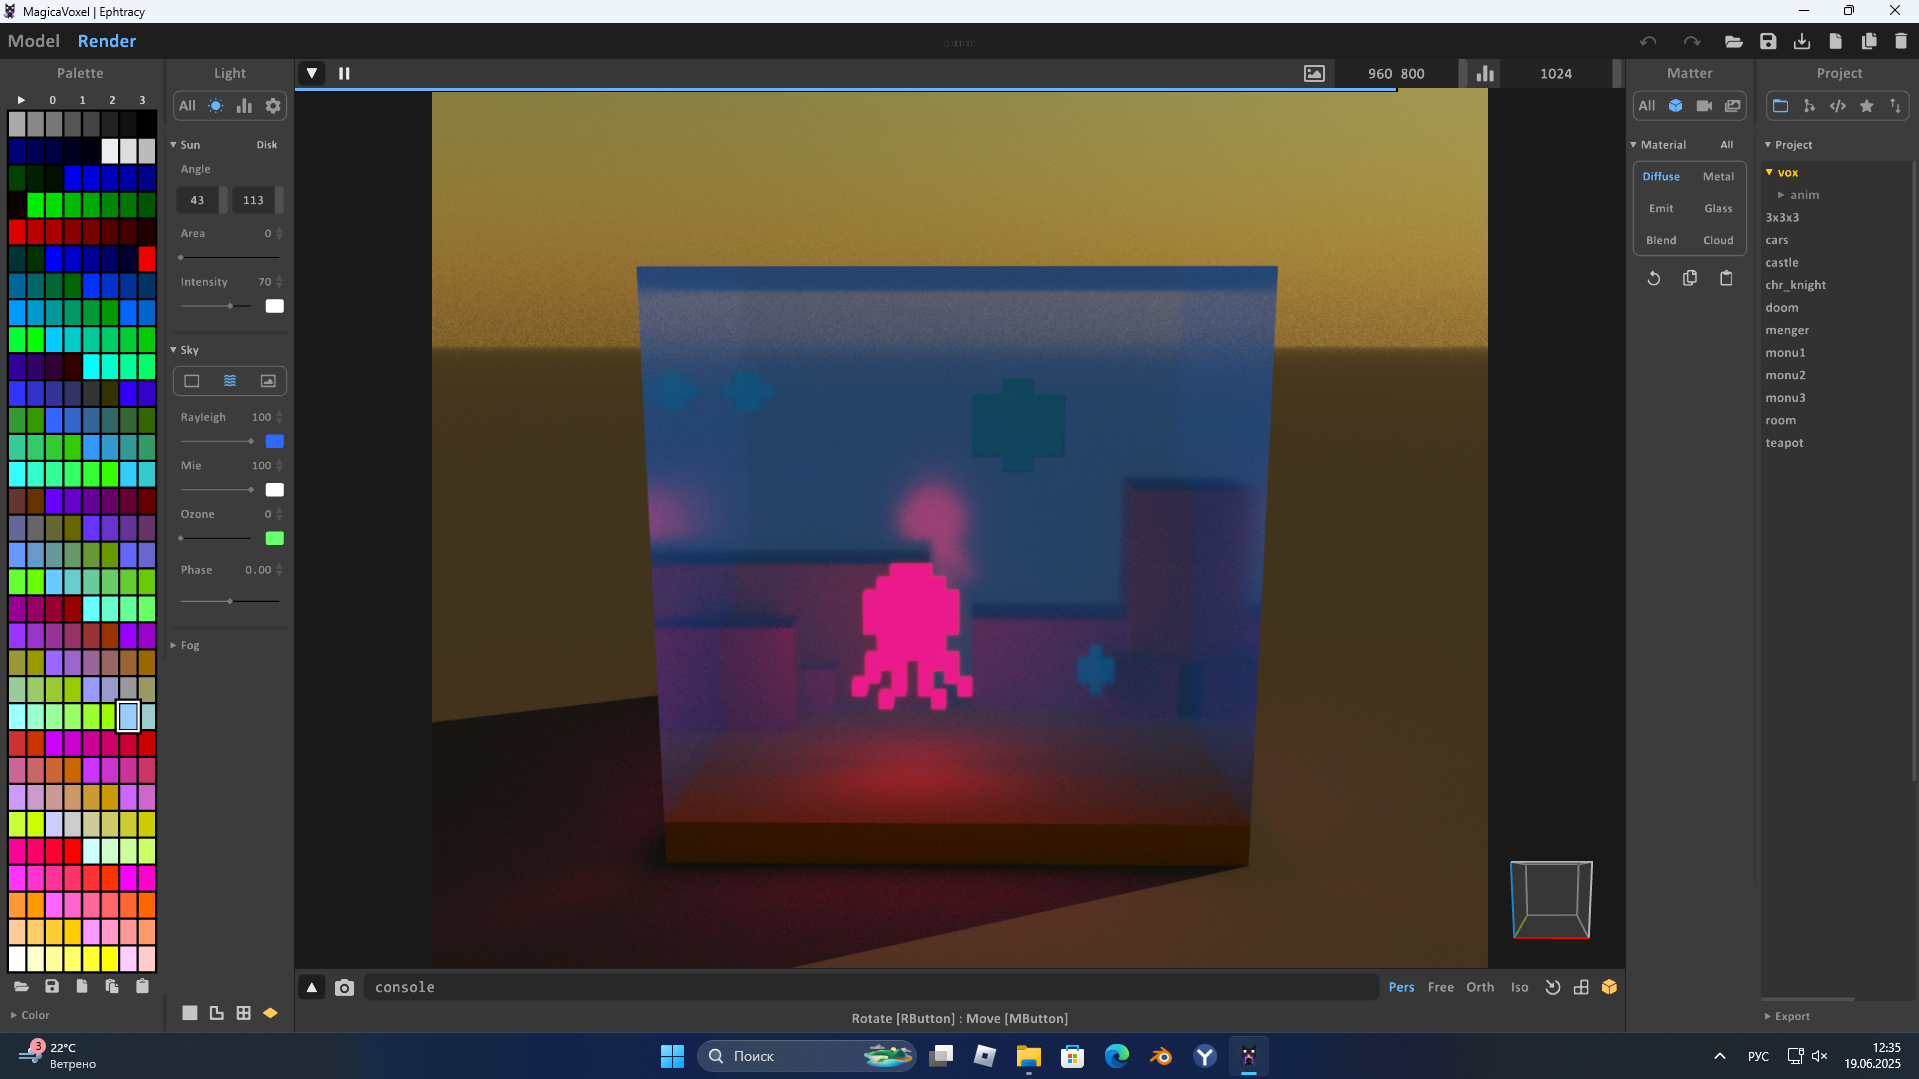Screen dimensions: 1919x1079
Task: Select palette page 3
Action: pyautogui.click(x=142, y=100)
